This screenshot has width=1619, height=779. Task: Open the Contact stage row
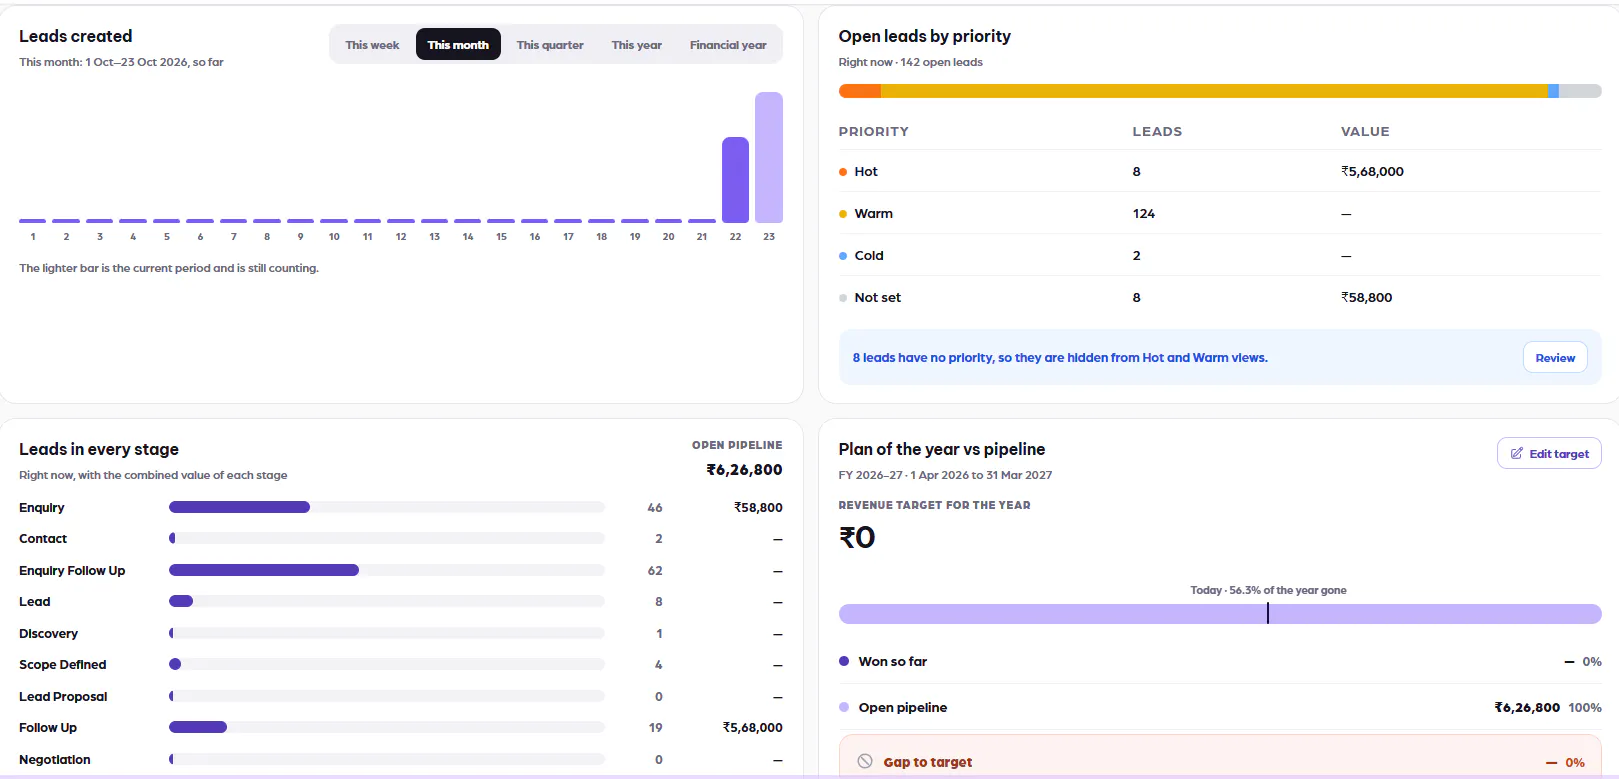[x=401, y=538]
